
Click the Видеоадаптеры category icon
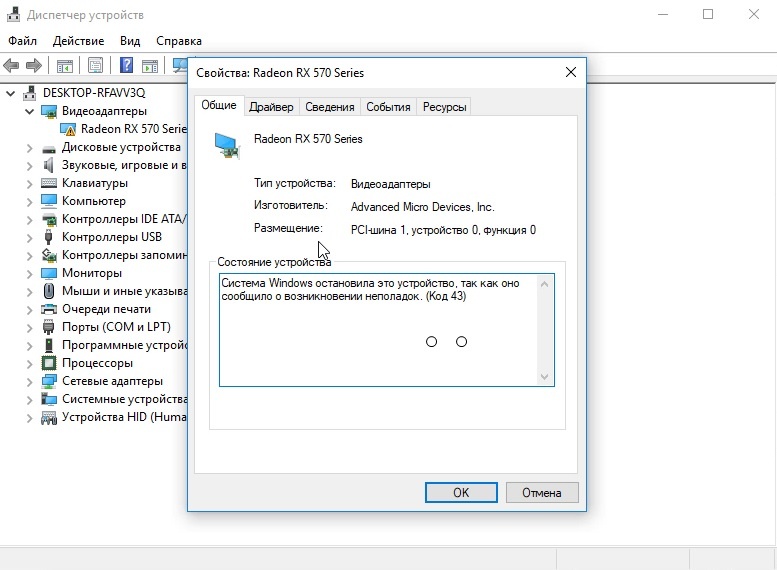[x=49, y=111]
